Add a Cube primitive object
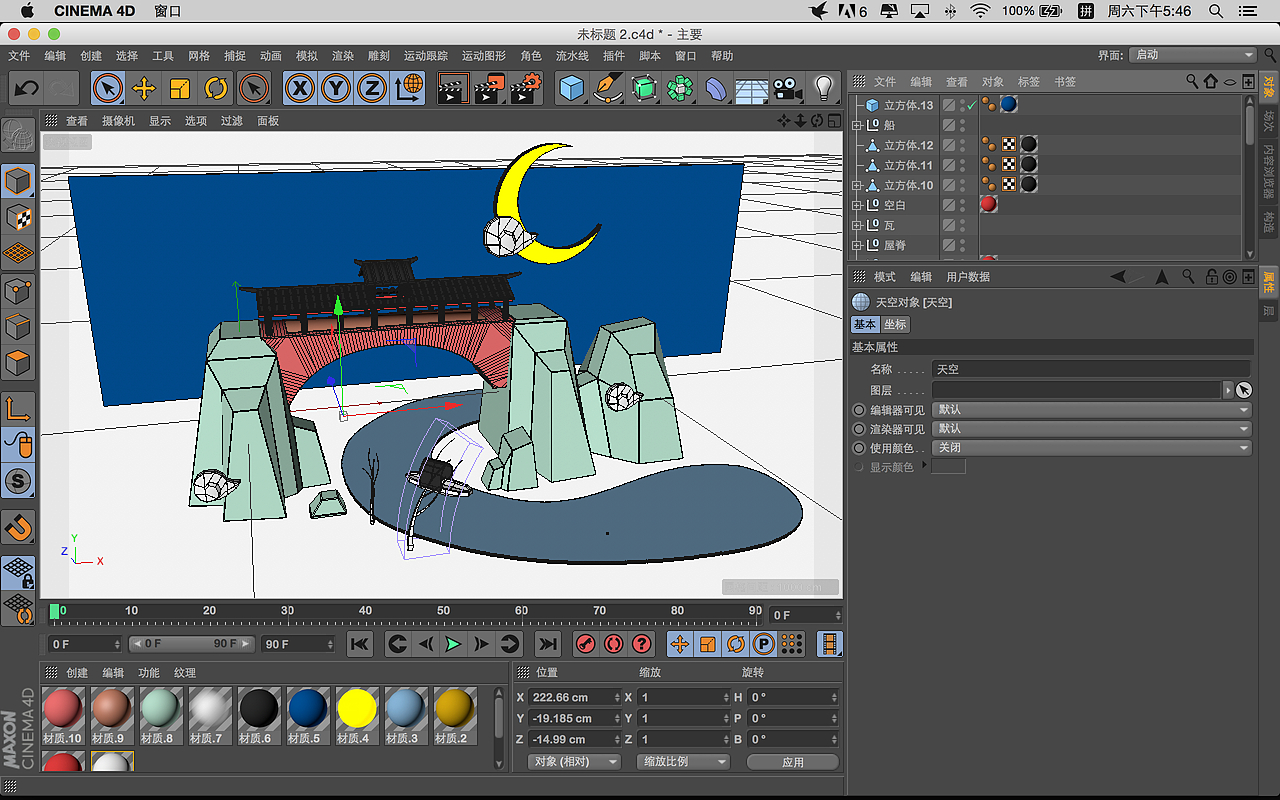The width and height of the screenshot is (1280, 800). point(571,89)
